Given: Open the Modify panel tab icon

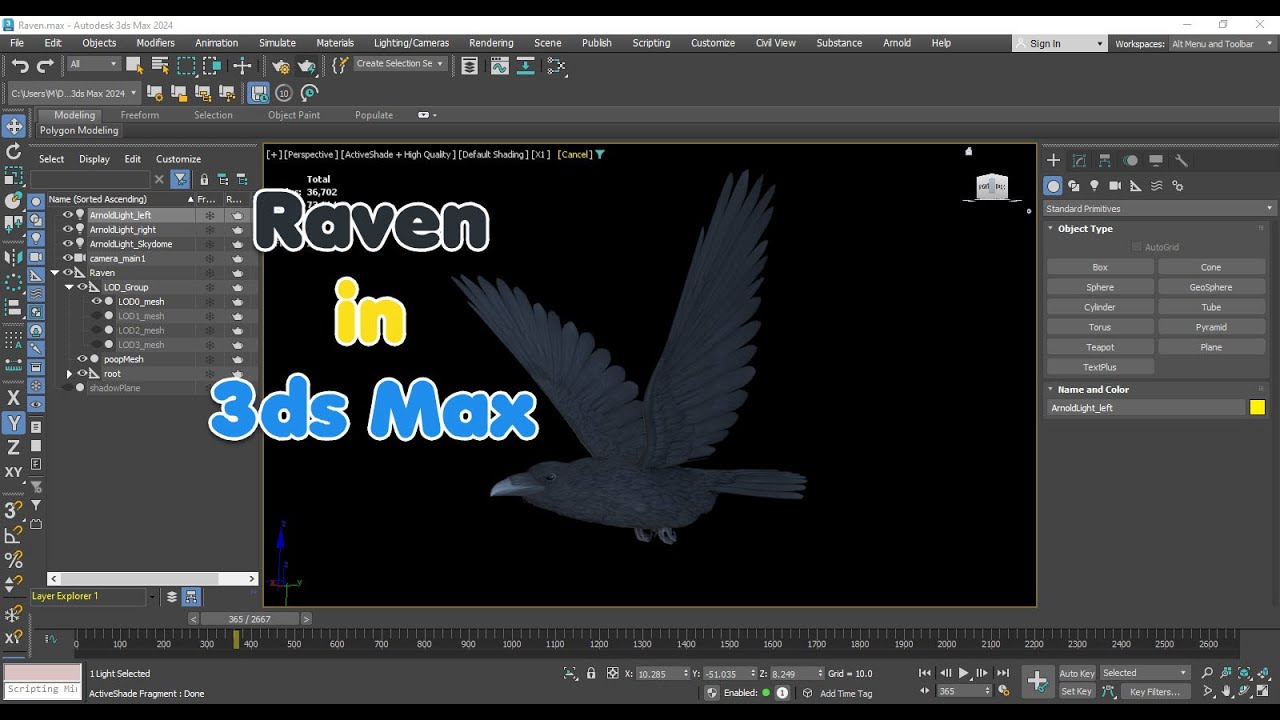Looking at the screenshot, I should click(x=1079, y=160).
